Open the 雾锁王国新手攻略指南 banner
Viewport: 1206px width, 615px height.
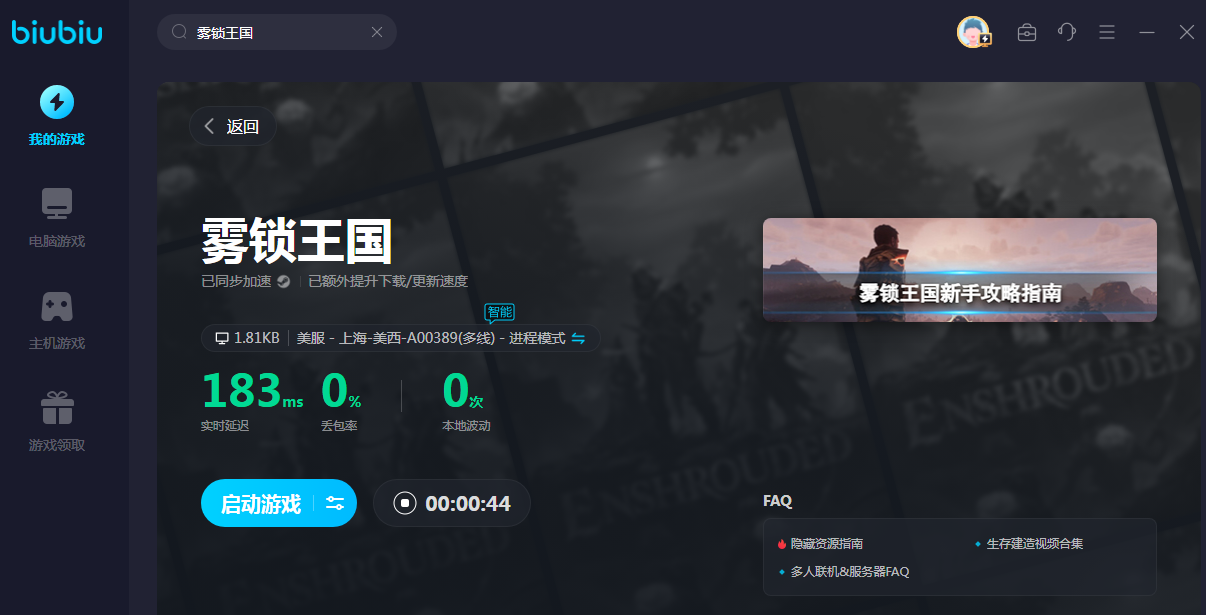959,270
